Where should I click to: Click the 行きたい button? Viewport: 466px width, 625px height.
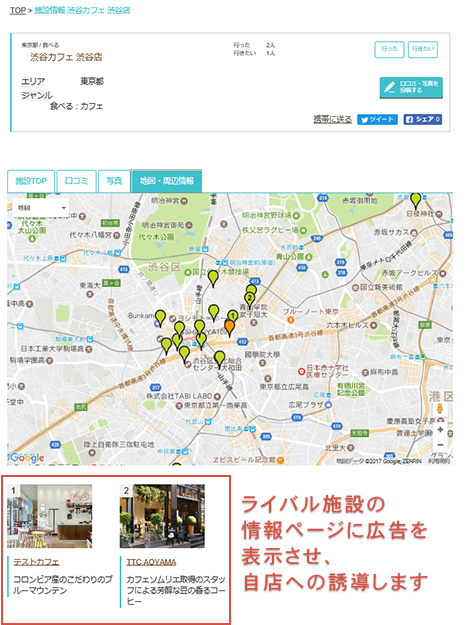pos(423,49)
